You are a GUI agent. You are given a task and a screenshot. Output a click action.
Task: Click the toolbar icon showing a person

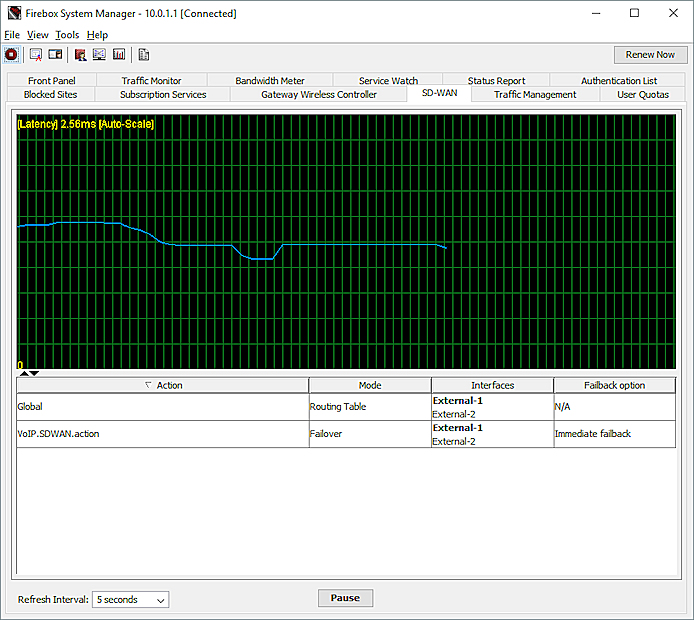click(x=81, y=54)
